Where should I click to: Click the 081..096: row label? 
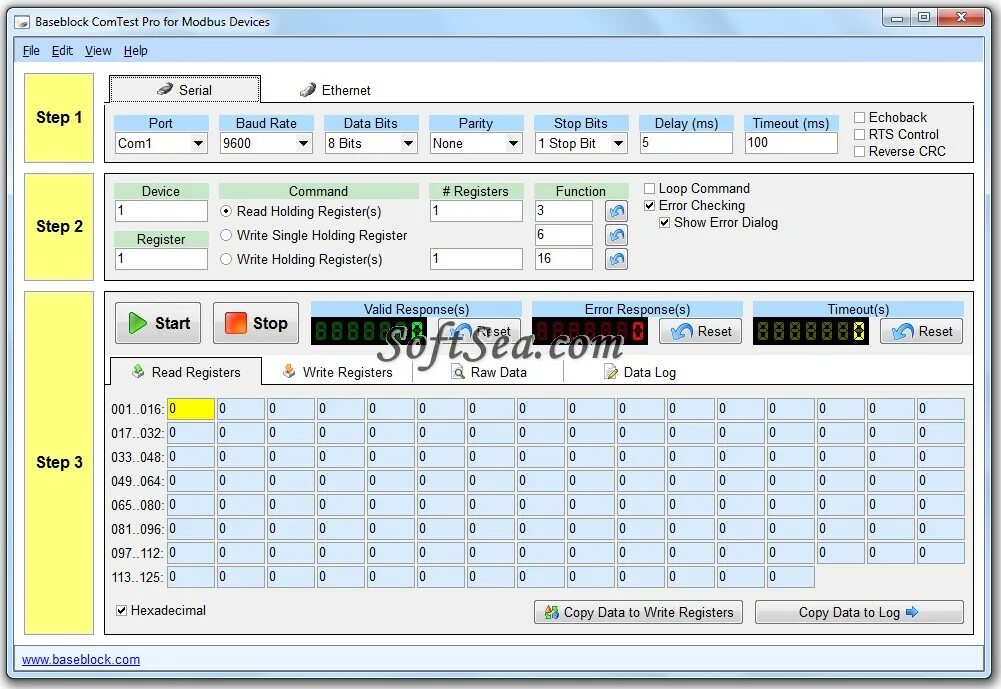click(137, 529)
